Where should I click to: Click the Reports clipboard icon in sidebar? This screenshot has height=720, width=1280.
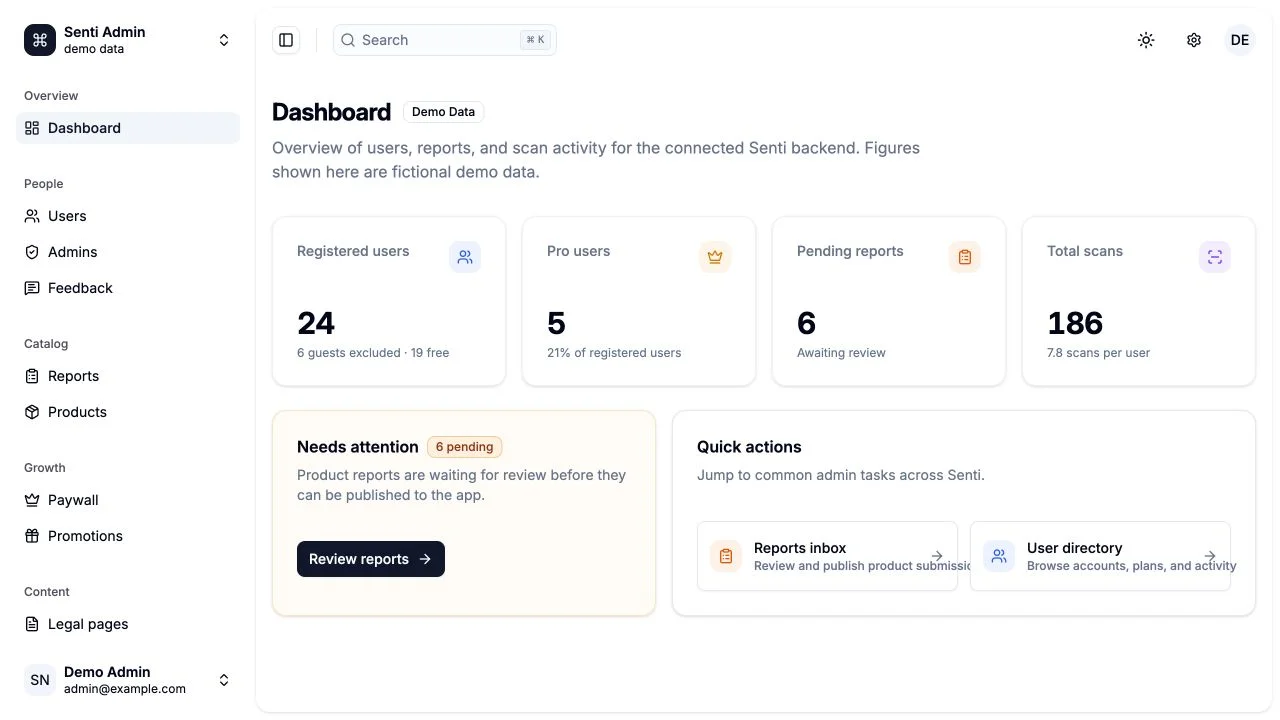click(32, 376)
